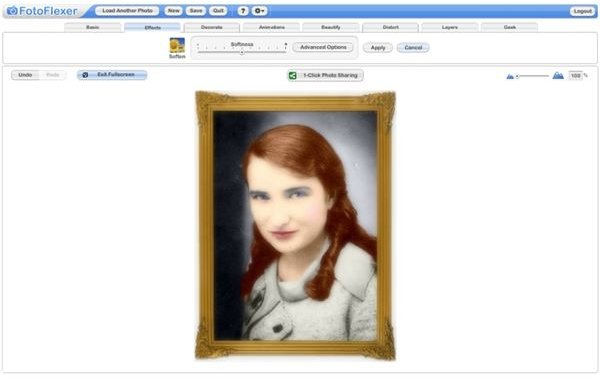Undo the last edit

pyautogui.click(x=25, y=75)
